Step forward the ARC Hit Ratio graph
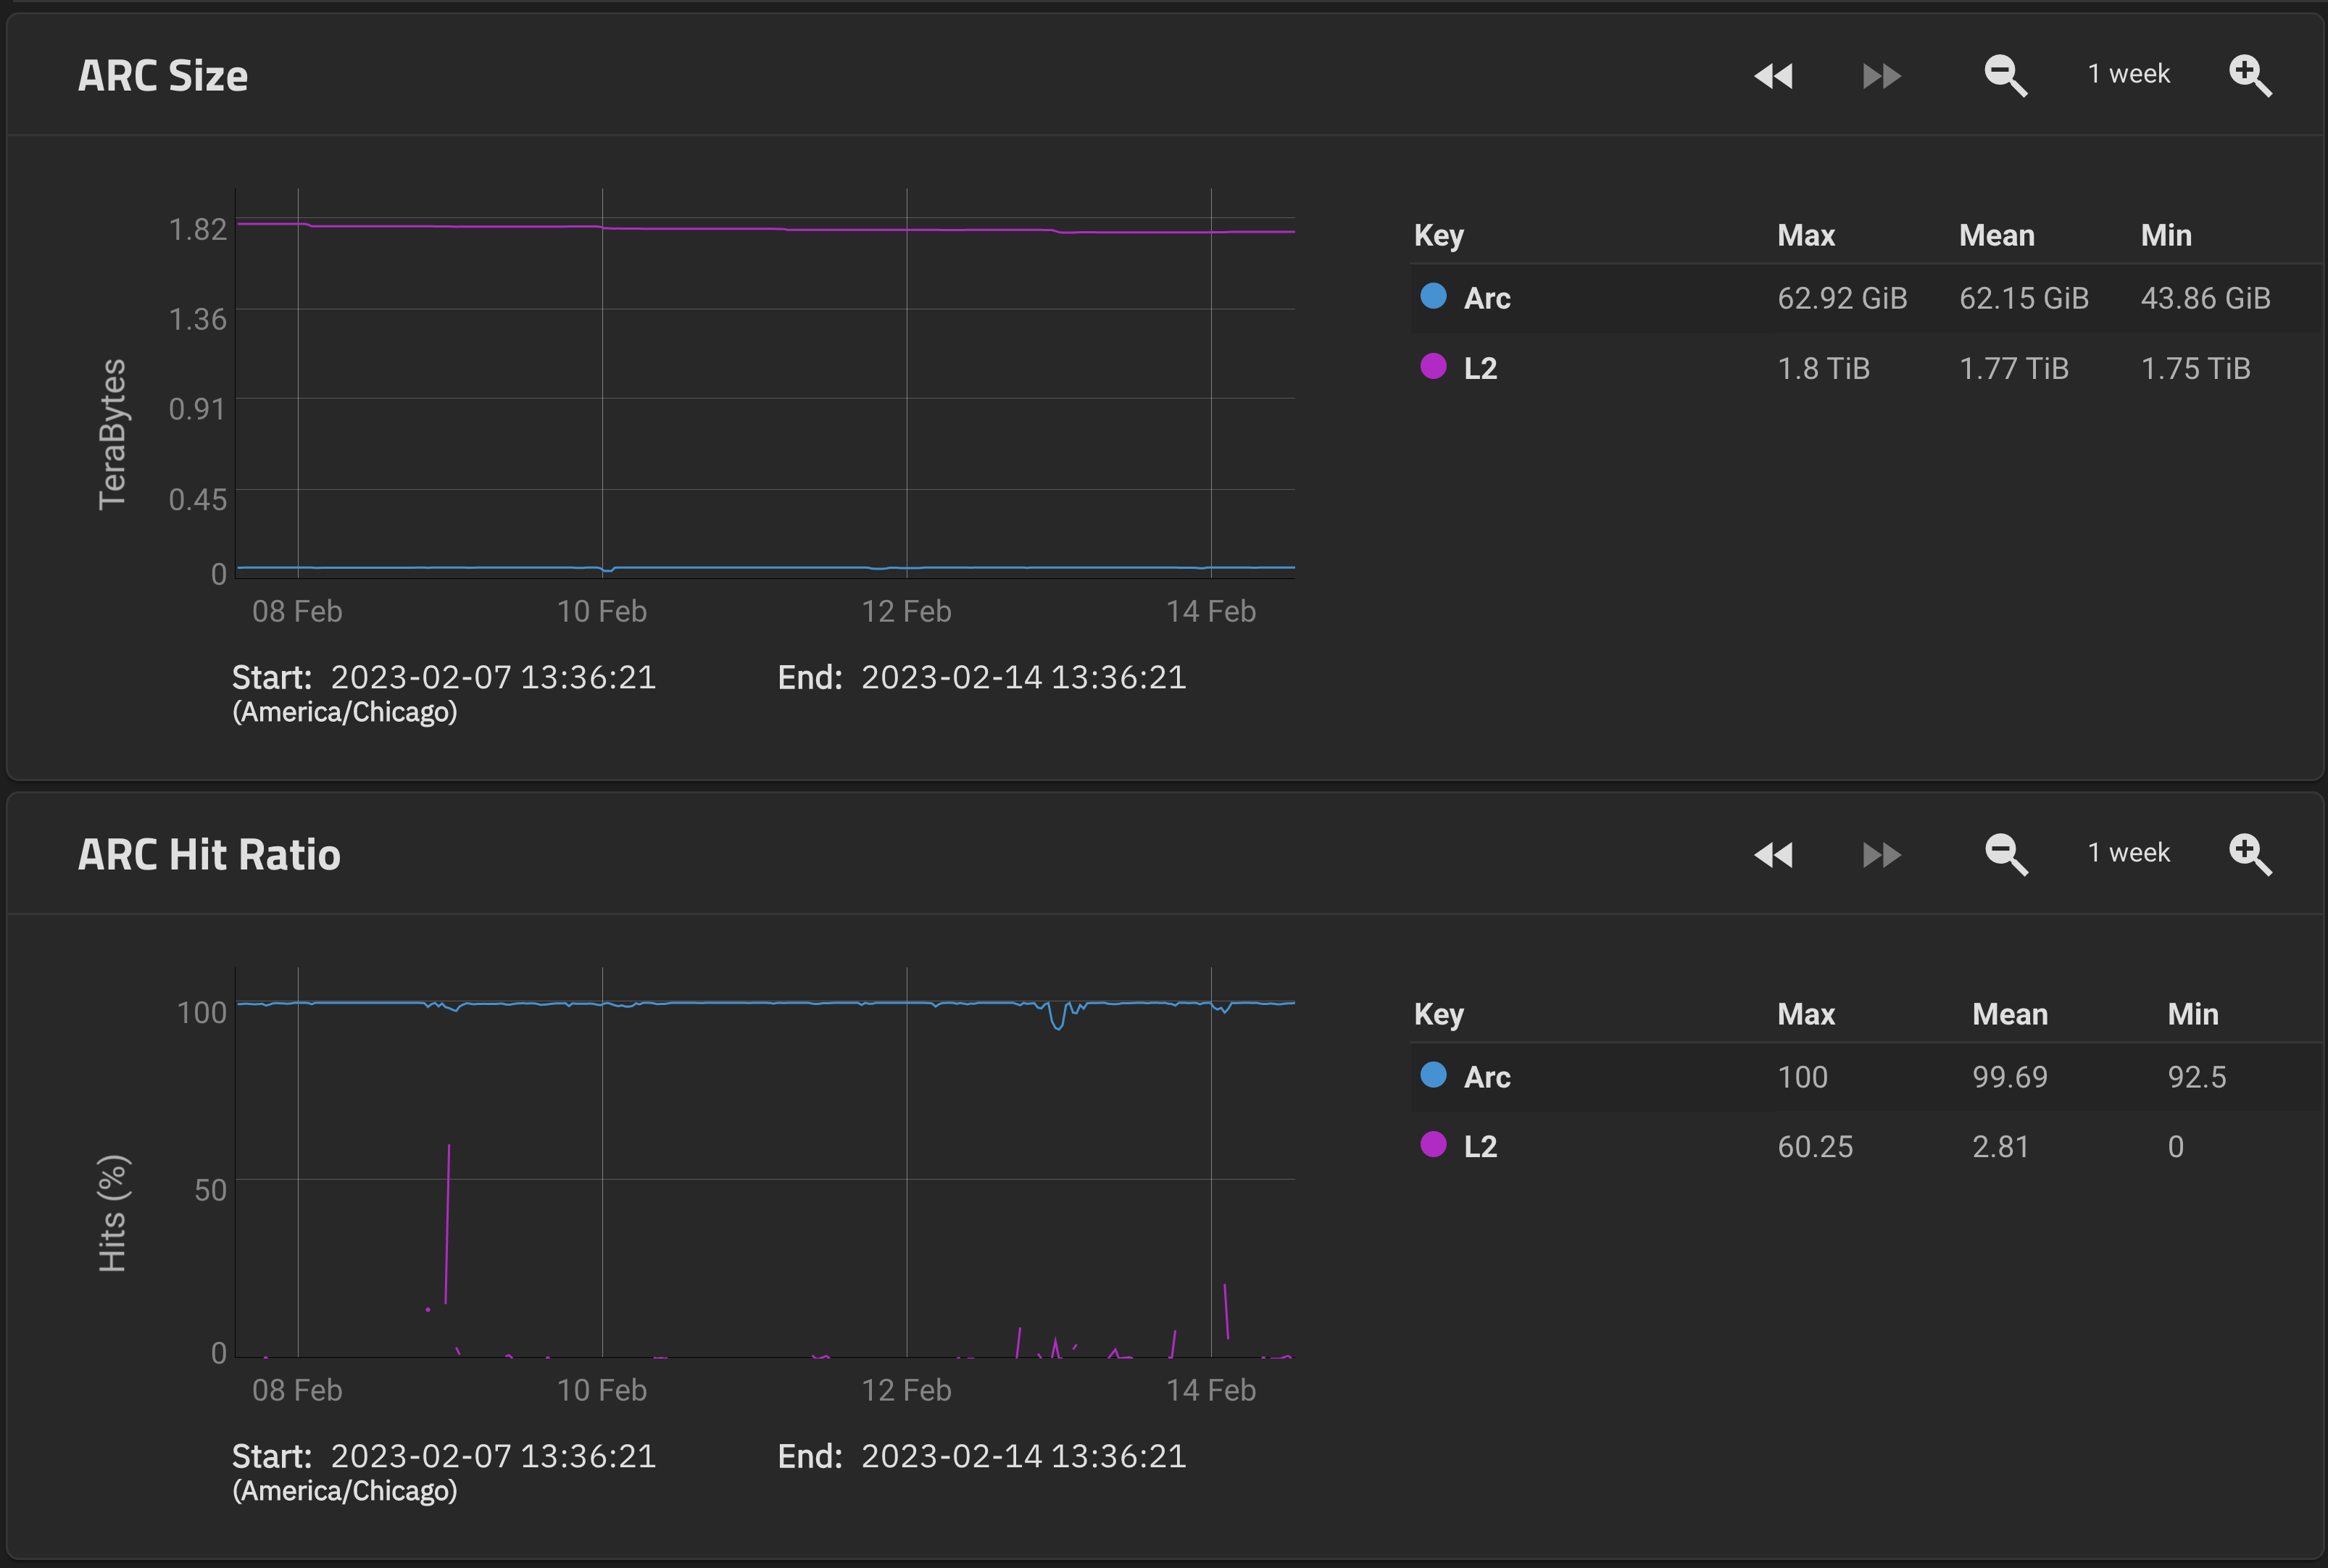This screenshot has width=2328, height=1568. click(x=1881, y=855)
